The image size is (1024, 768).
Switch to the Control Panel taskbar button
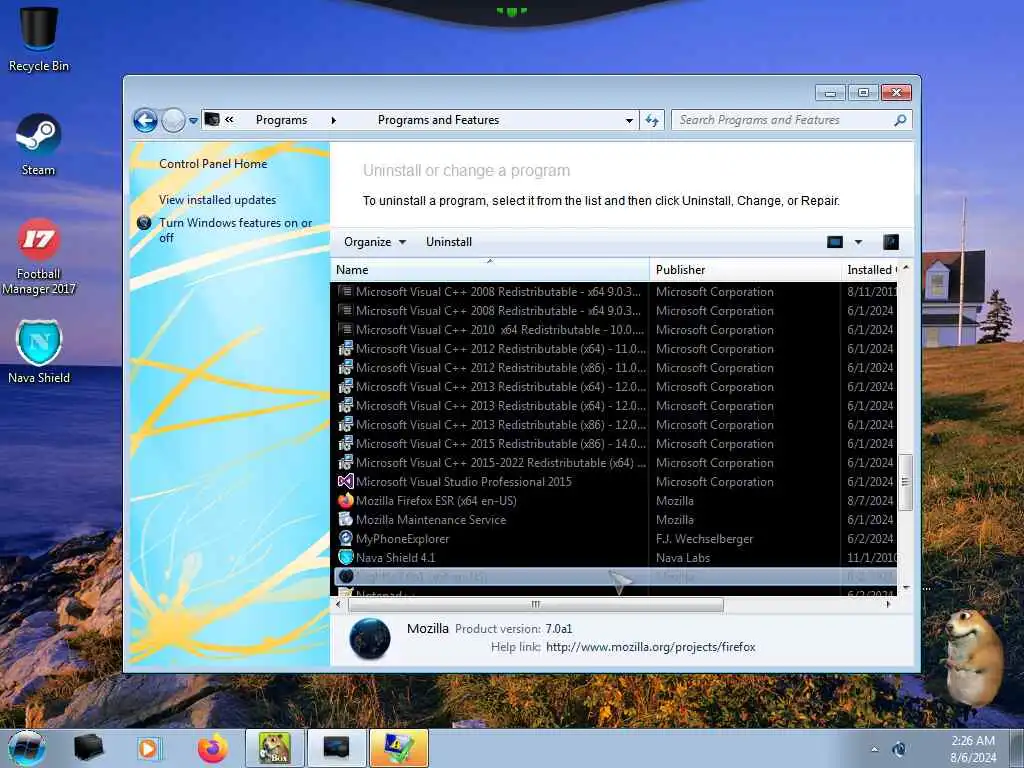(336, 748)
